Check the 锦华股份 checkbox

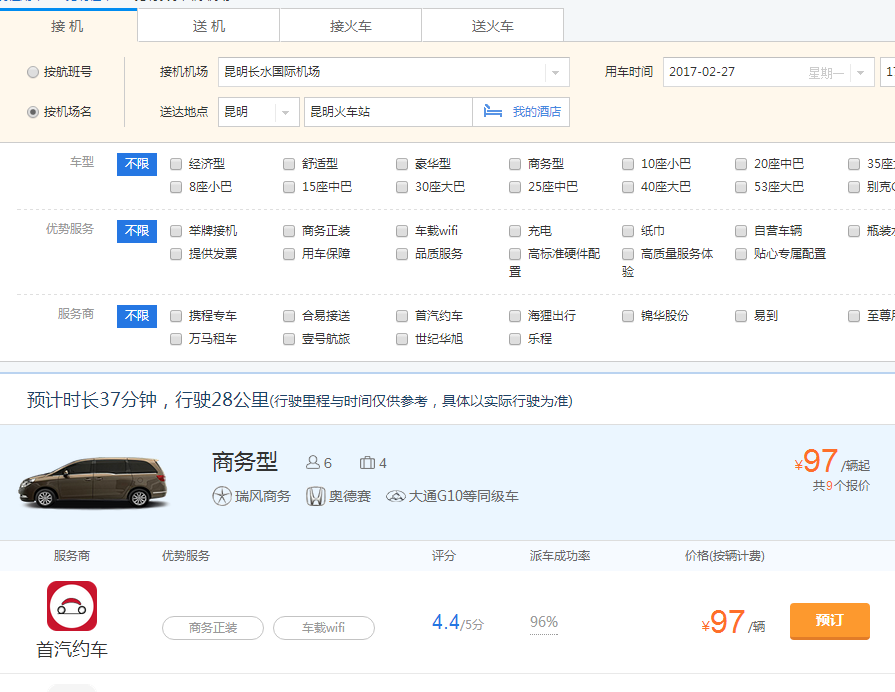pyautogui.click(x=628, y=316)
